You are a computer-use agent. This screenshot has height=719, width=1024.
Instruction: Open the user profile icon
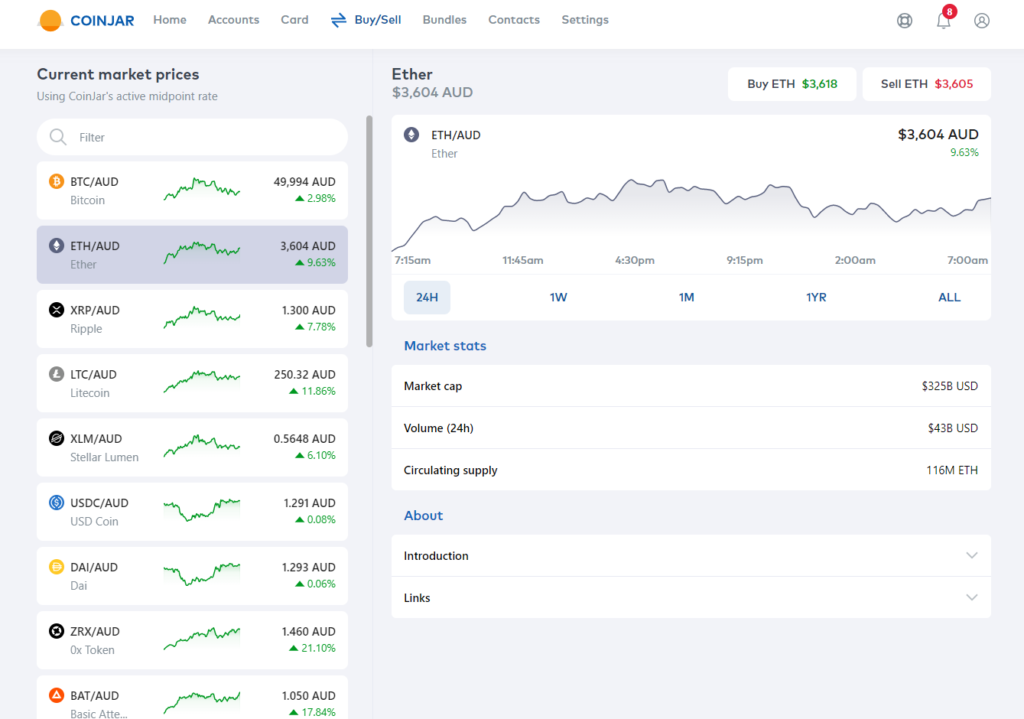point(982,21)
